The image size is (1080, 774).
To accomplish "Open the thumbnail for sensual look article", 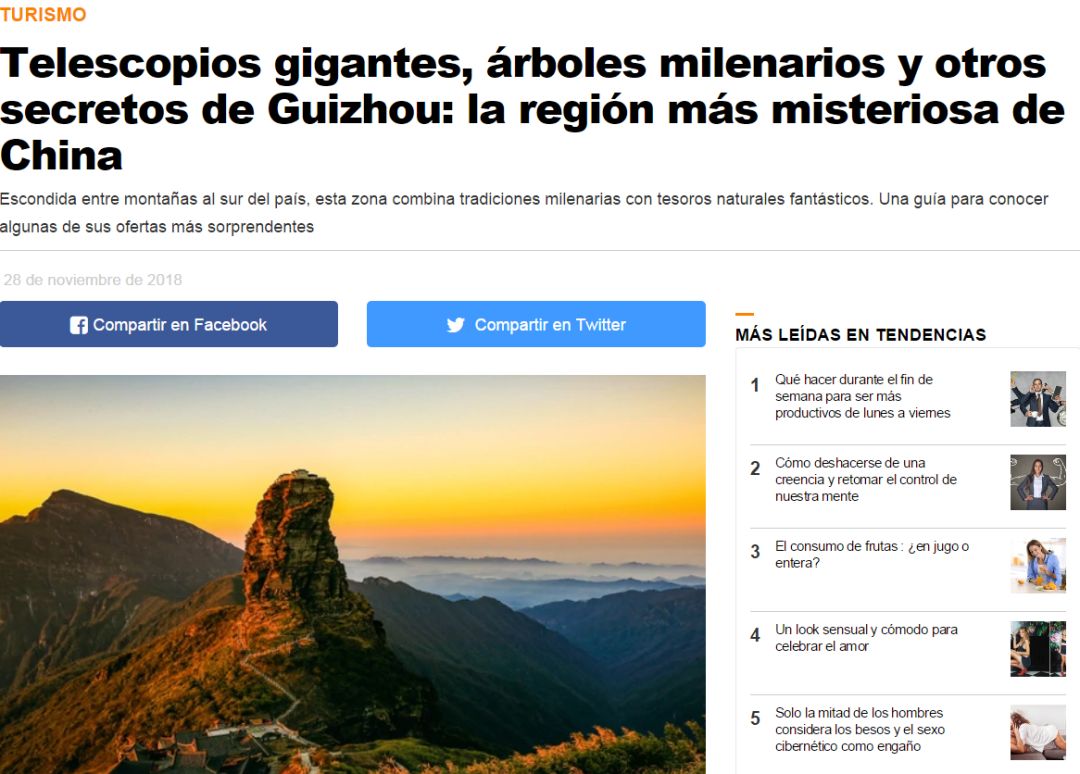I will [1037, 649].
